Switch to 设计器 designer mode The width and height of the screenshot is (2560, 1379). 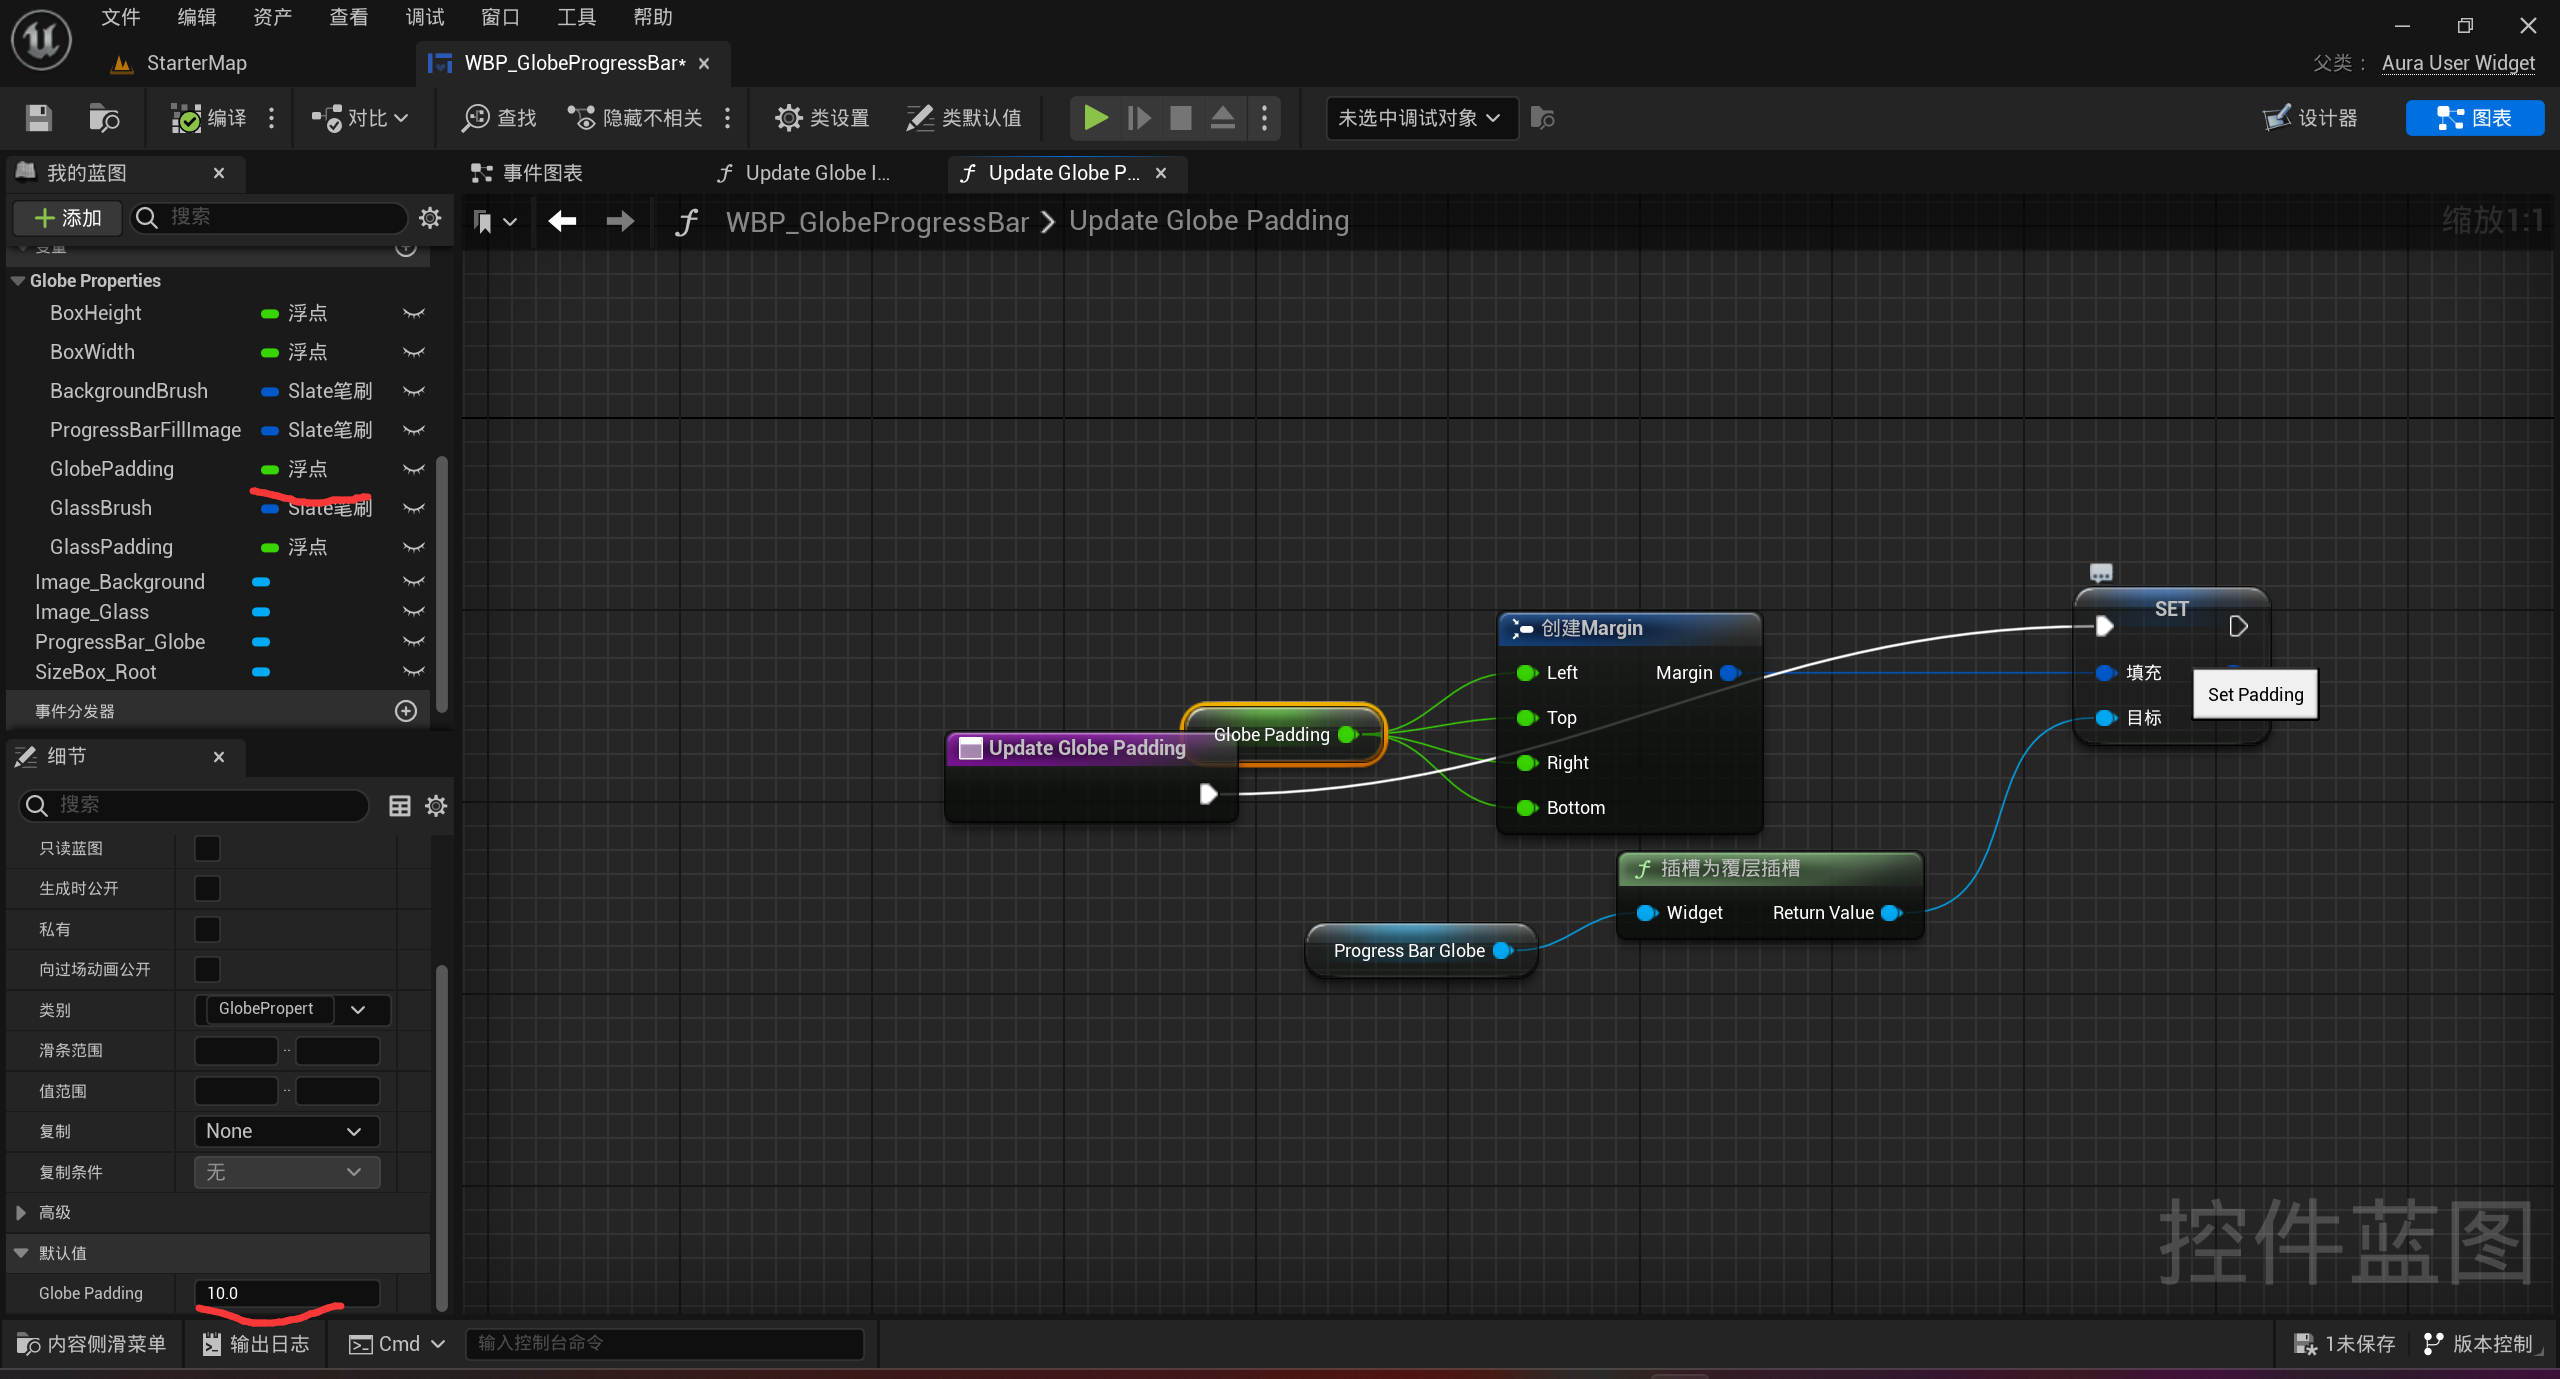[x=2310, y=118]
